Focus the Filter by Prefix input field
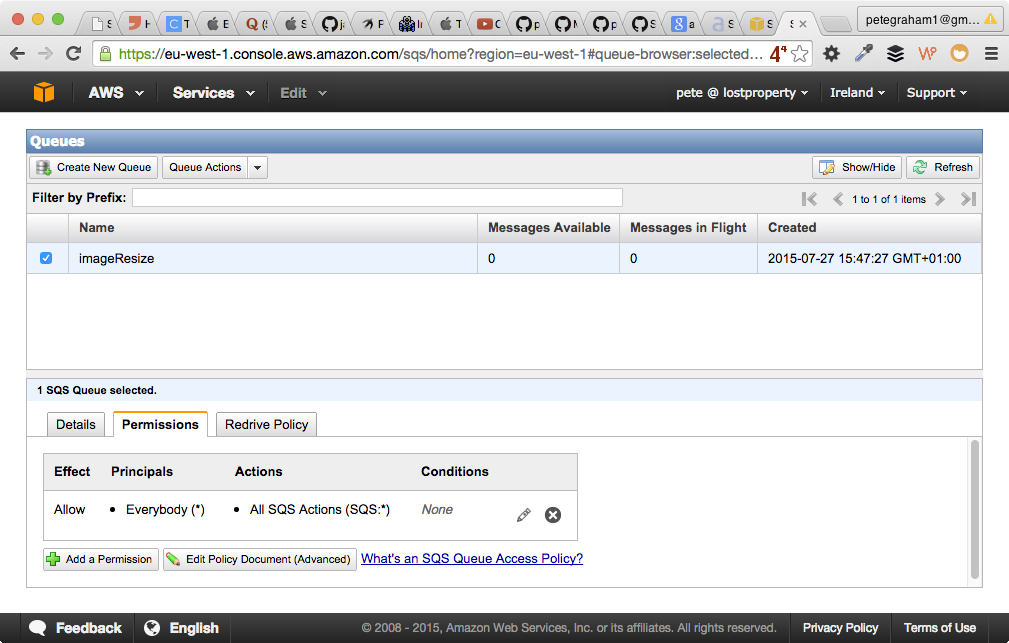This screenshot has width=1009, height=643. 377,198
